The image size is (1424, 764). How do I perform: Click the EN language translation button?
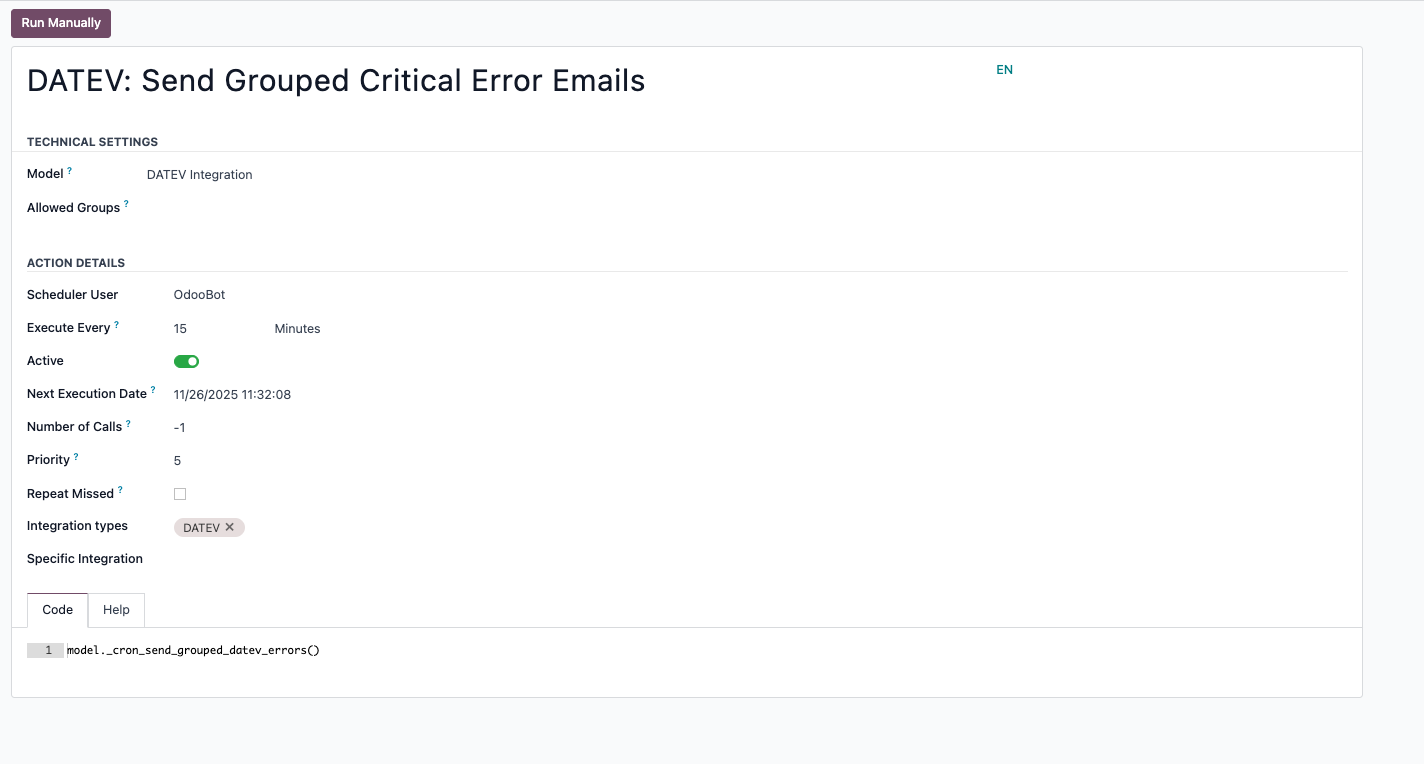tap(1005, 70)
